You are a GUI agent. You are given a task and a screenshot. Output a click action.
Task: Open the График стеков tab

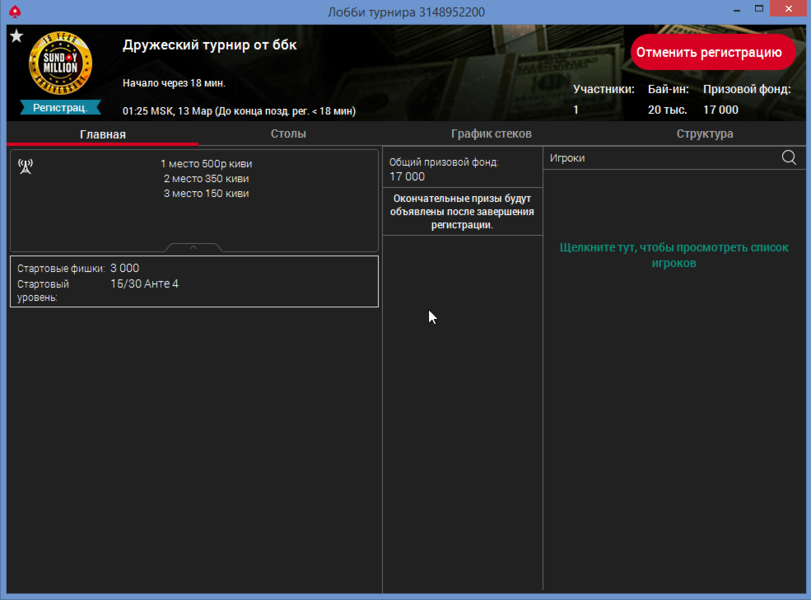491,134
